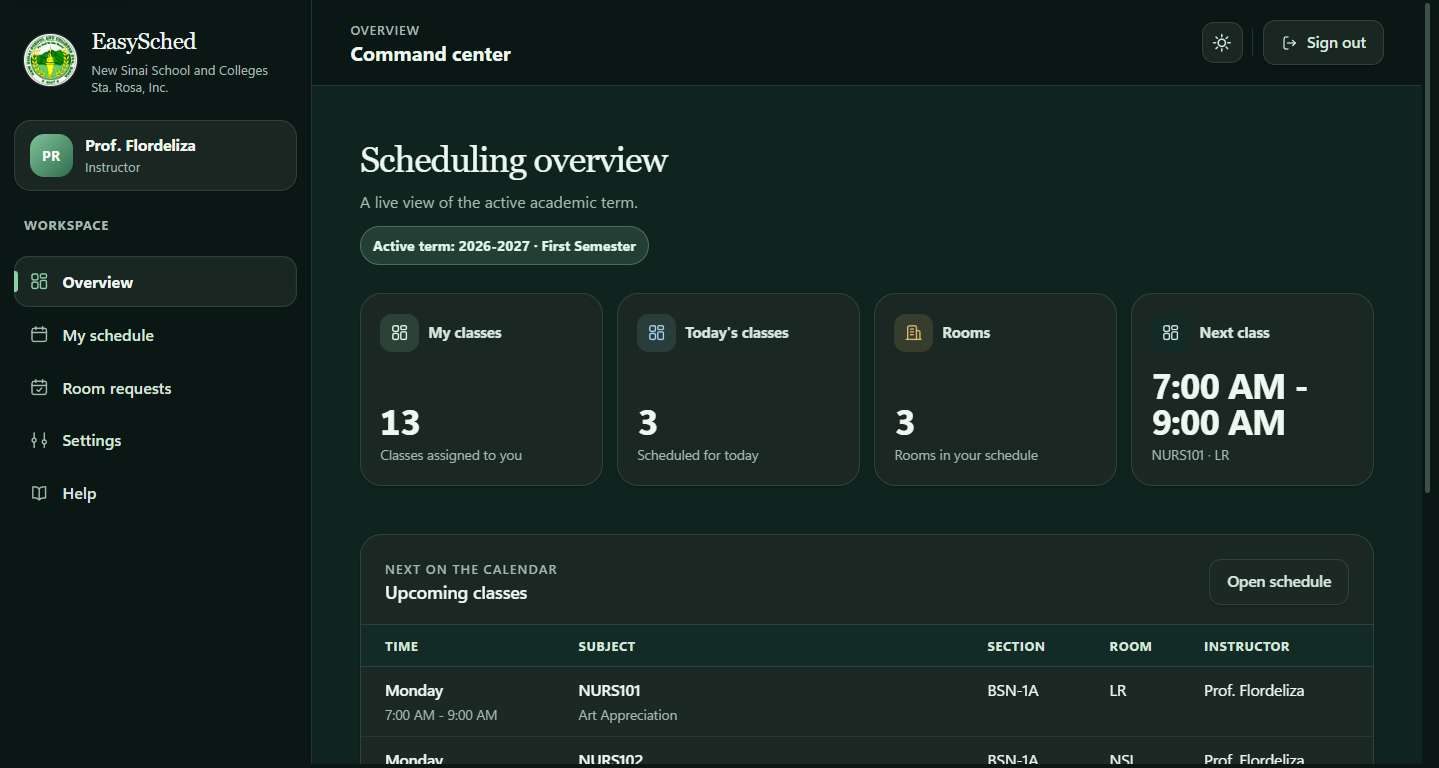Click the Rooms building icon
The width and height of the screenshot is (1439, 768).
(913, 333)
